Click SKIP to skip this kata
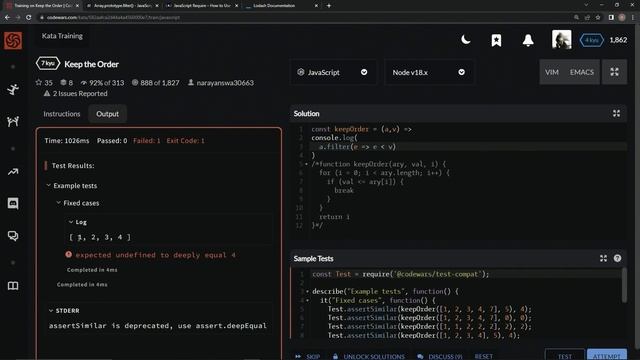This screenshot has height=360, width=640. pos(308,356)
